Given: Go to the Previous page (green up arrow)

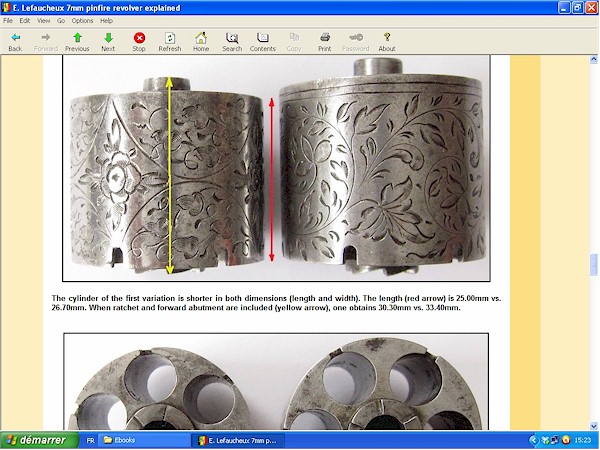Looking at the screenshot, I should [77, 38].
